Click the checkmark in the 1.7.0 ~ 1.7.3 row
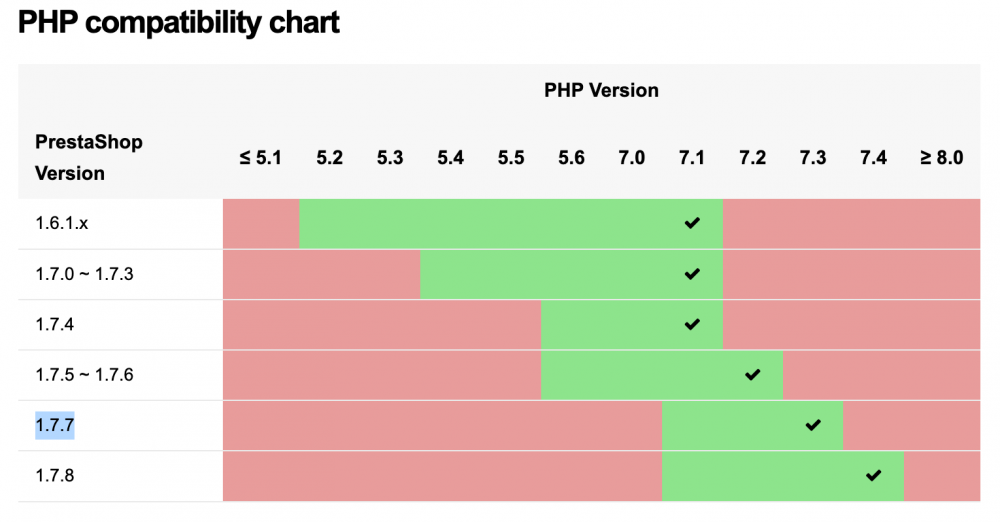The image size is (1000, 522). (692, 274)
